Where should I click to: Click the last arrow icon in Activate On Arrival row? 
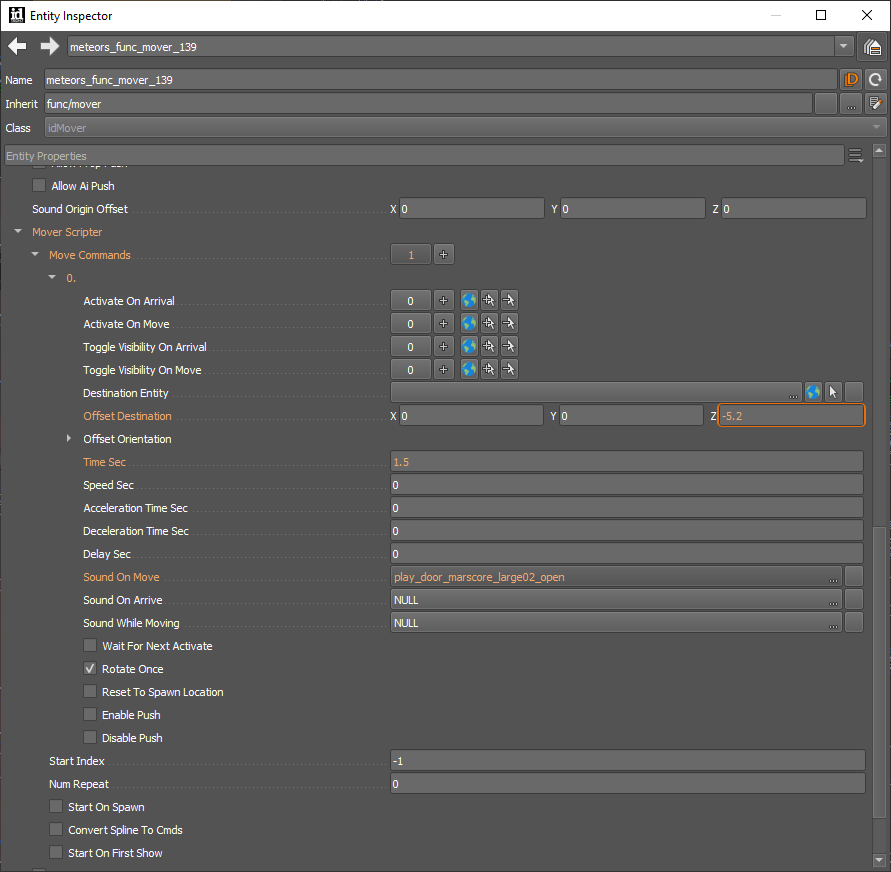[509, 301]
